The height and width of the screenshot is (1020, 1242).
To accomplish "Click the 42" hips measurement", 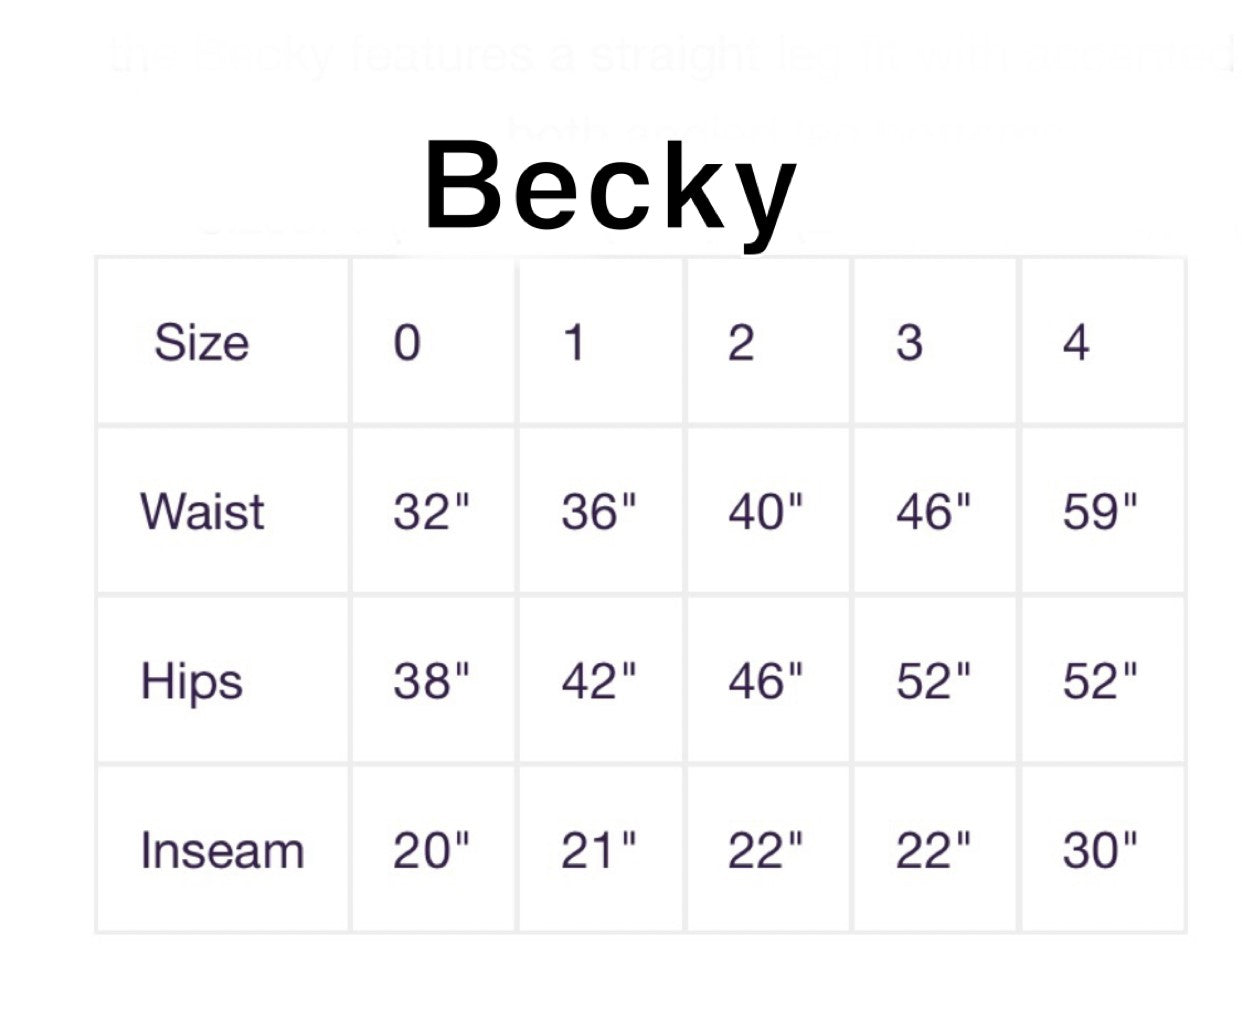I will point(598,682).
